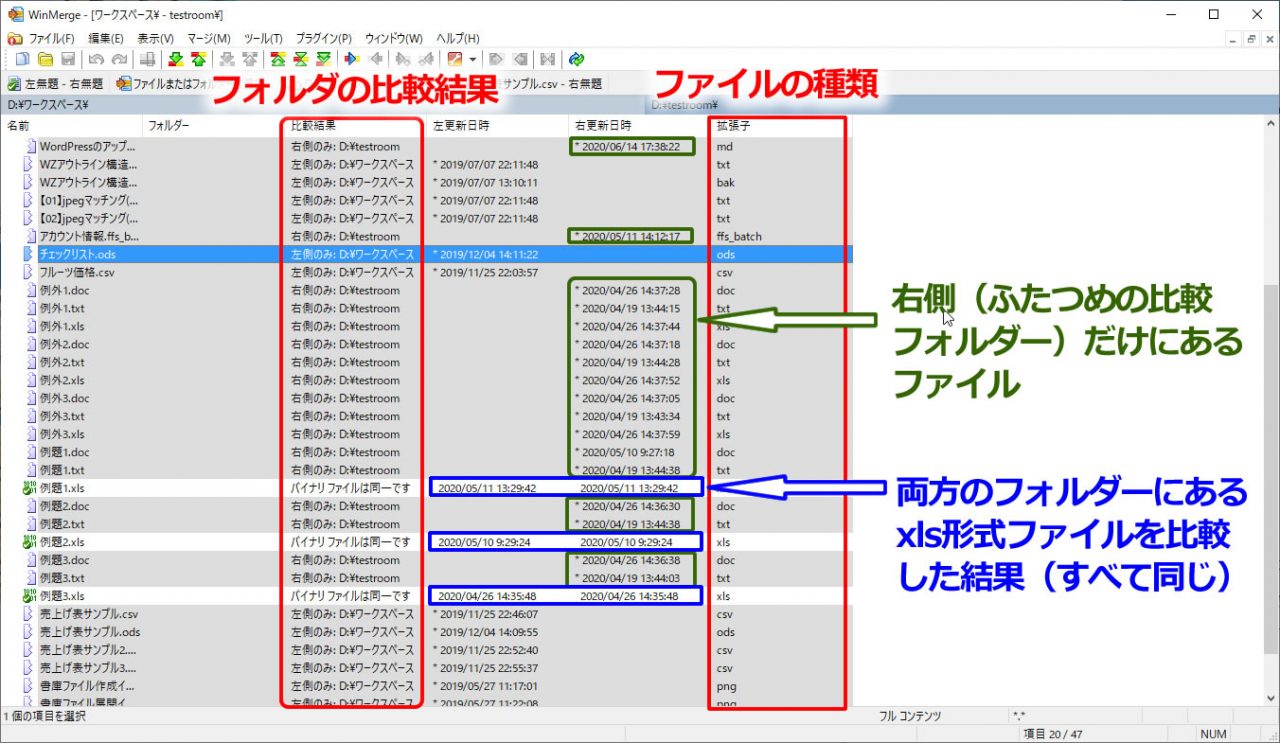Click the file icon beside フルーツ価格.csv
The width and height of the screenshot is (1280, 743).
29,272
